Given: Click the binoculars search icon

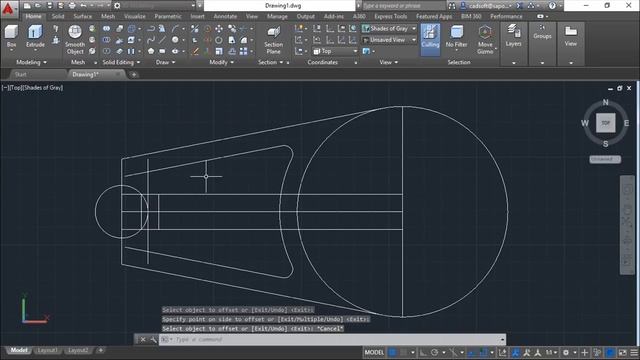Looking at the screenshot, I should click(x=452, y=6).
